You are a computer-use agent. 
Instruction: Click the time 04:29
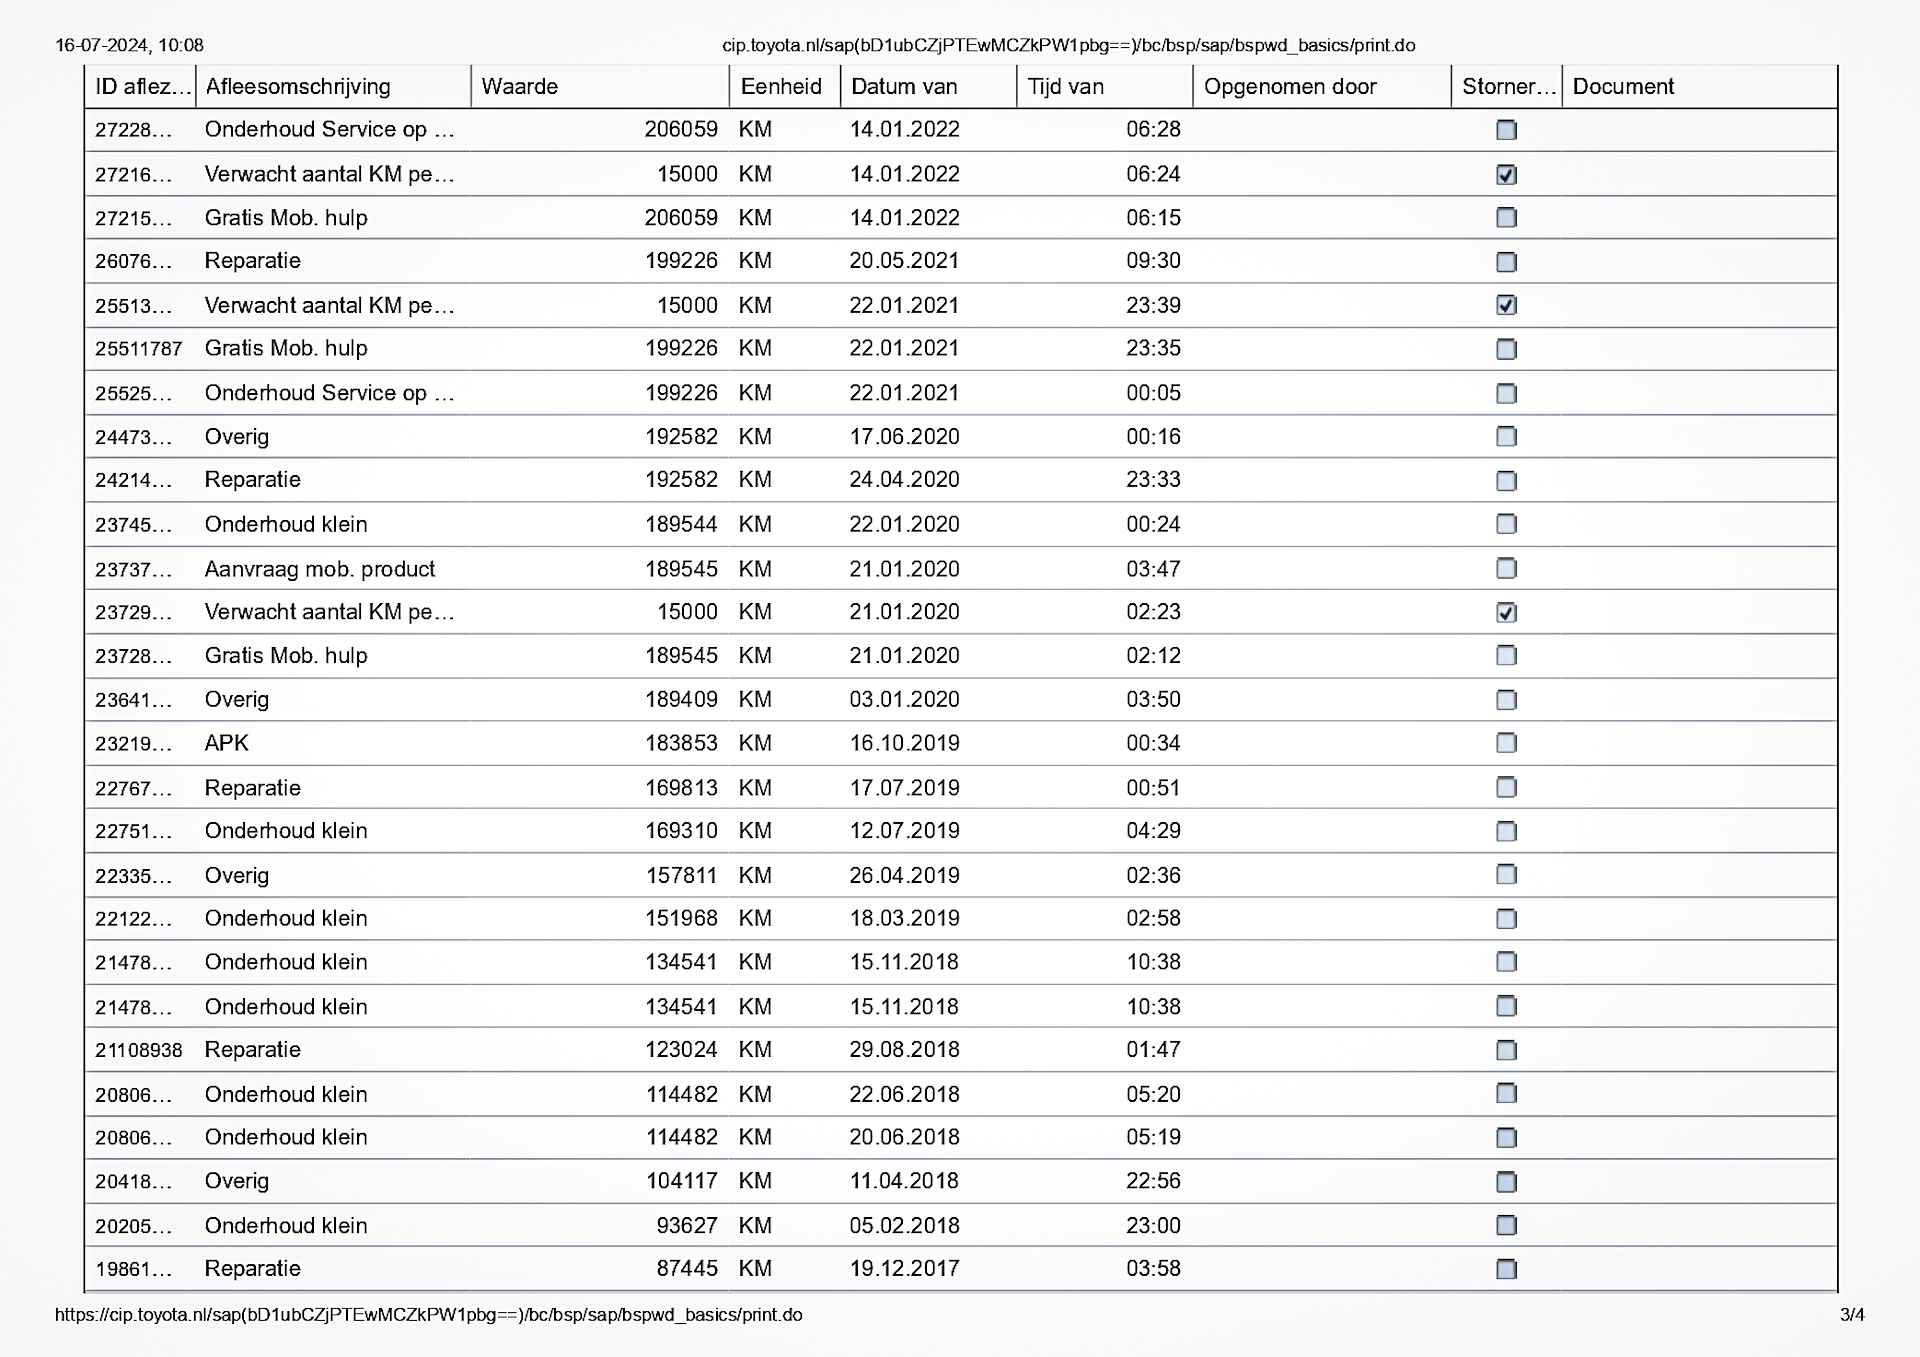pyautogui.click(x=1153, y=830)
